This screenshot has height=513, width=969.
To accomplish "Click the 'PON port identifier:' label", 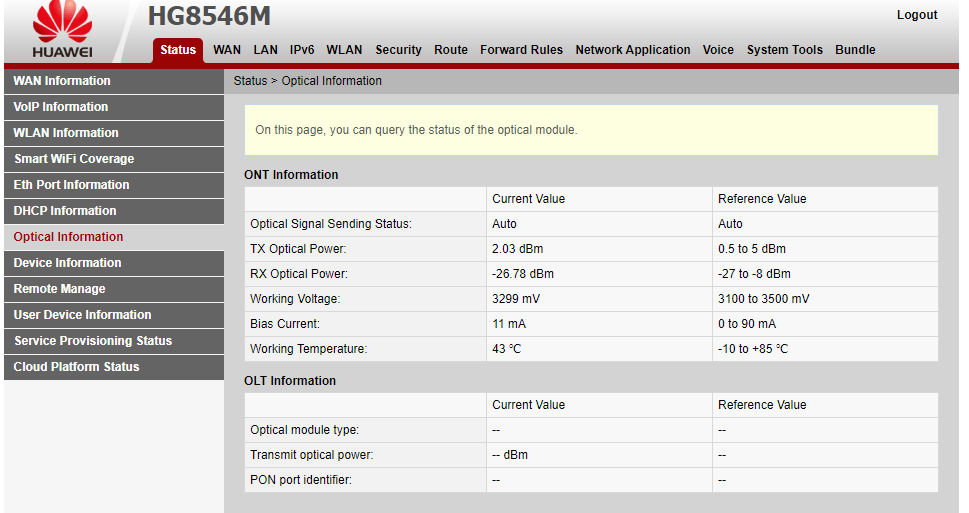I will pyautogui.click(x=300, y=480).
